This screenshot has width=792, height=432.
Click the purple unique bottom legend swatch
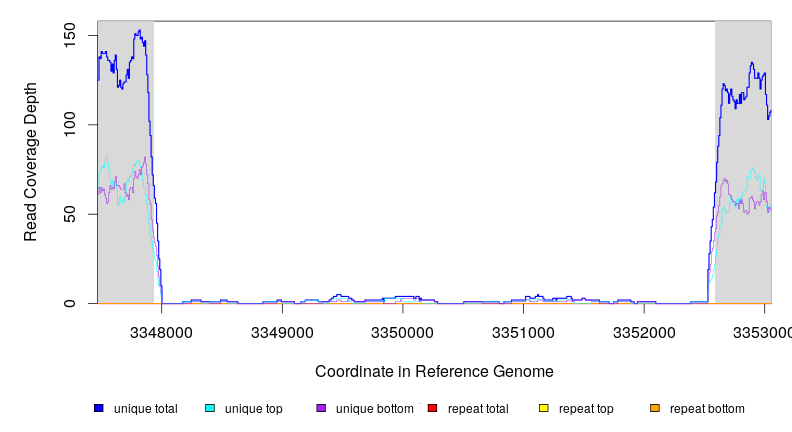321,409
